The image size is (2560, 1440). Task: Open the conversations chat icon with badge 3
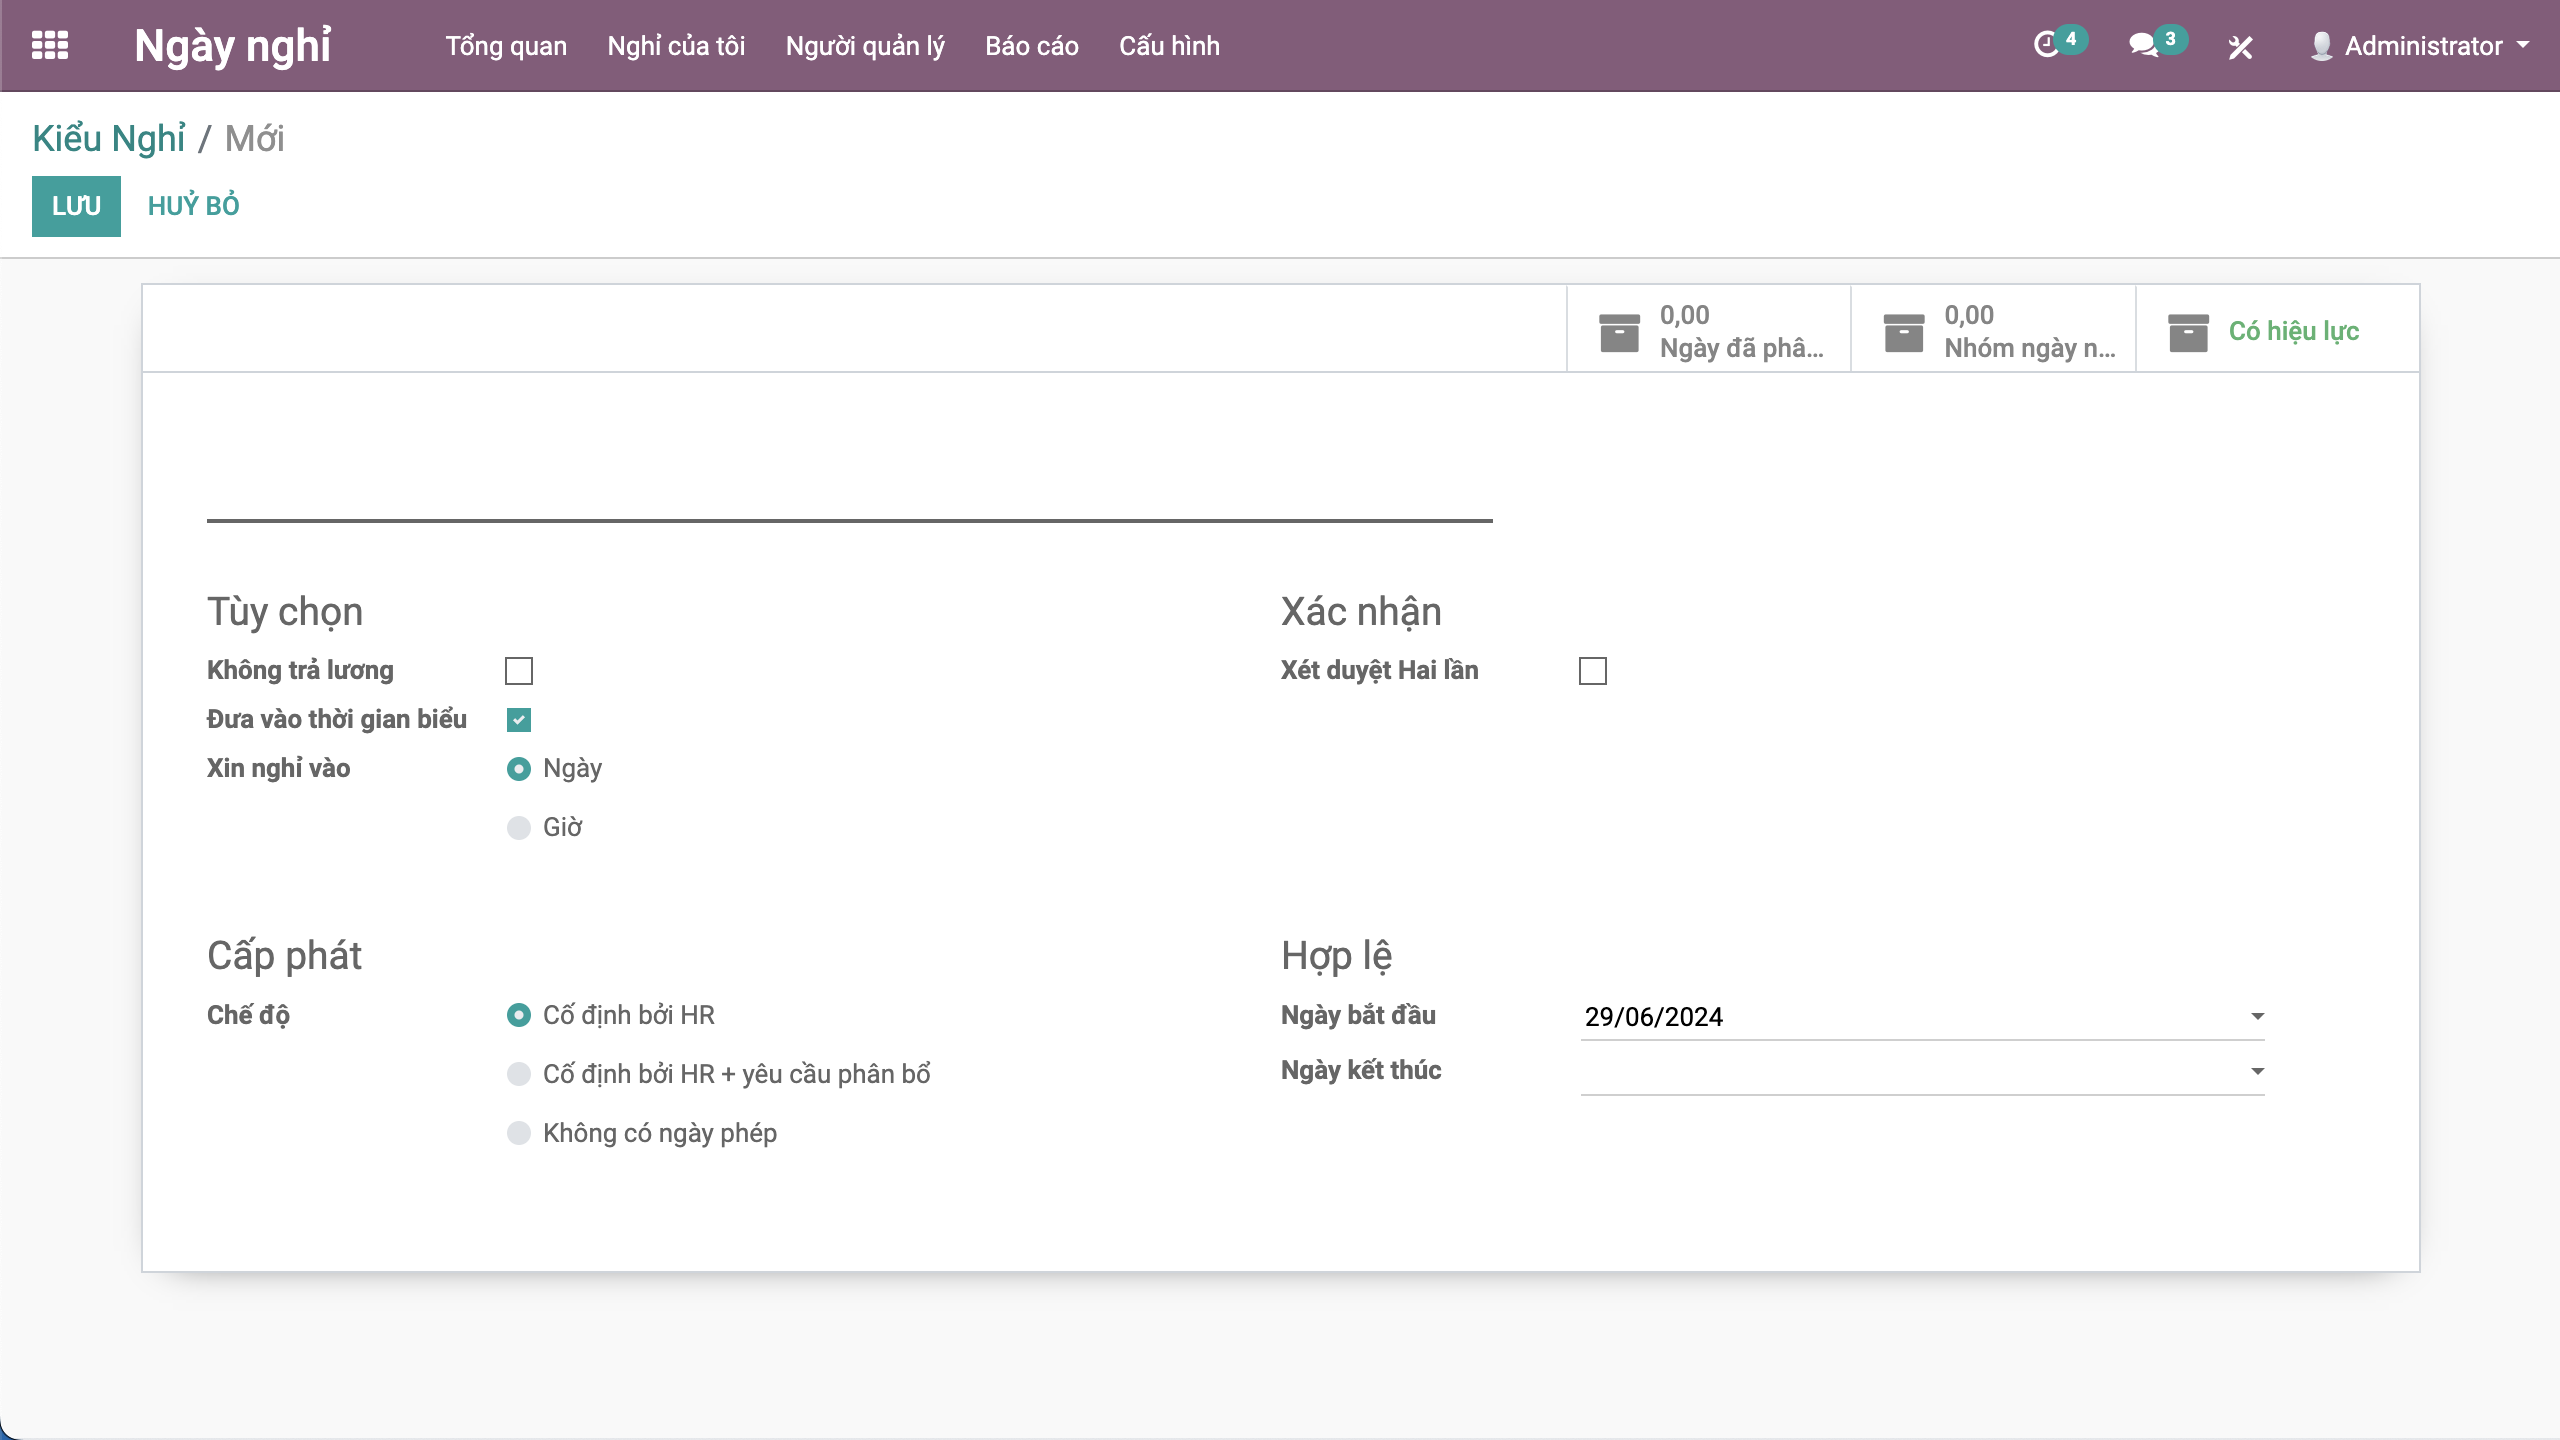point(2142,45)
